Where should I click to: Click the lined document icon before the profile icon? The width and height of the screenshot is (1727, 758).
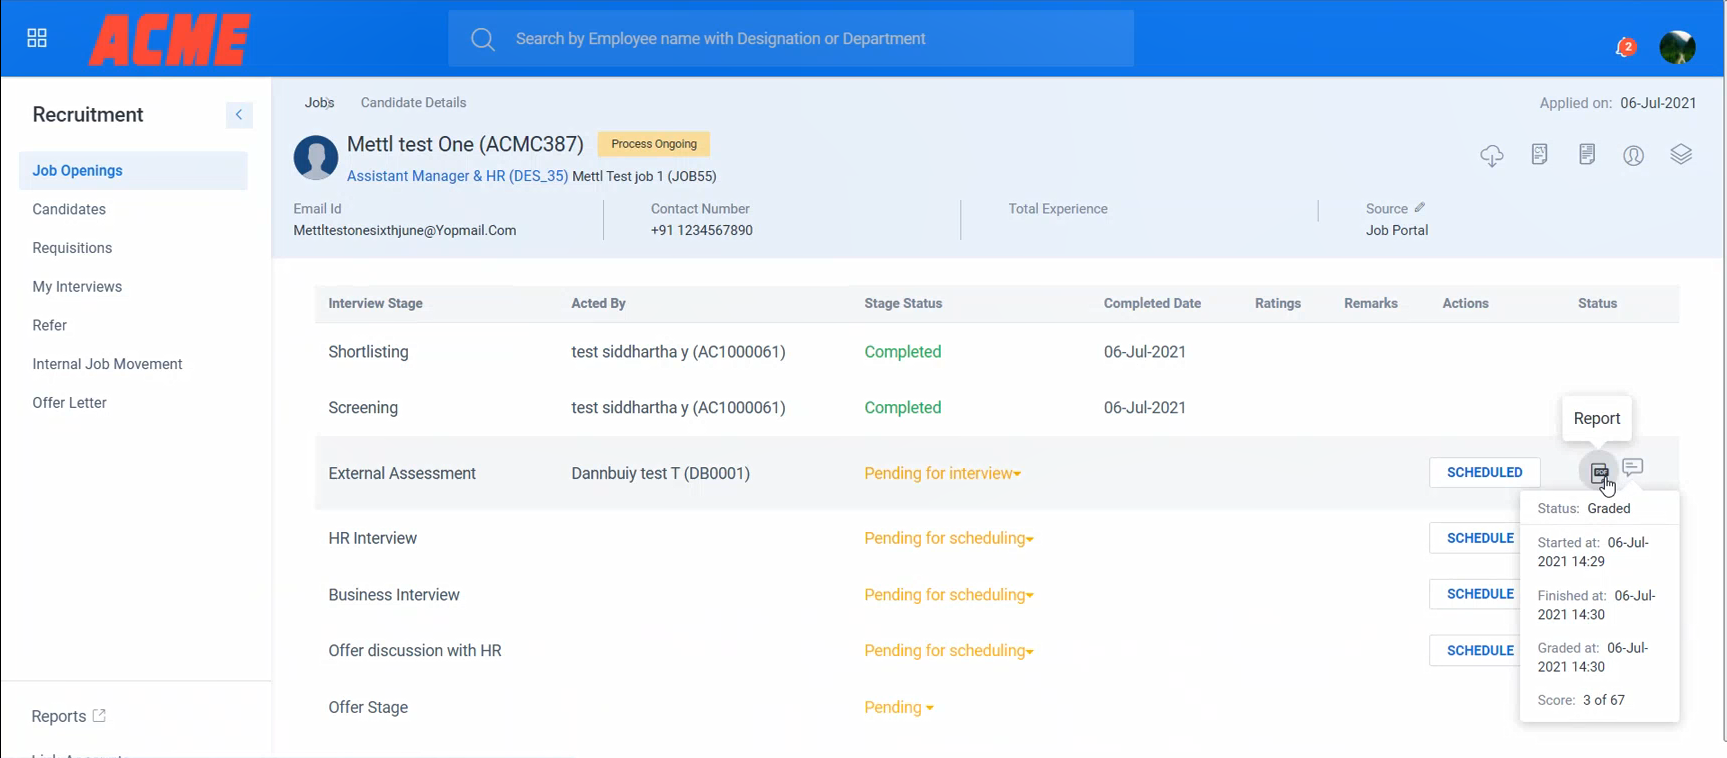pyautogui.click(x=1587, y=154)
